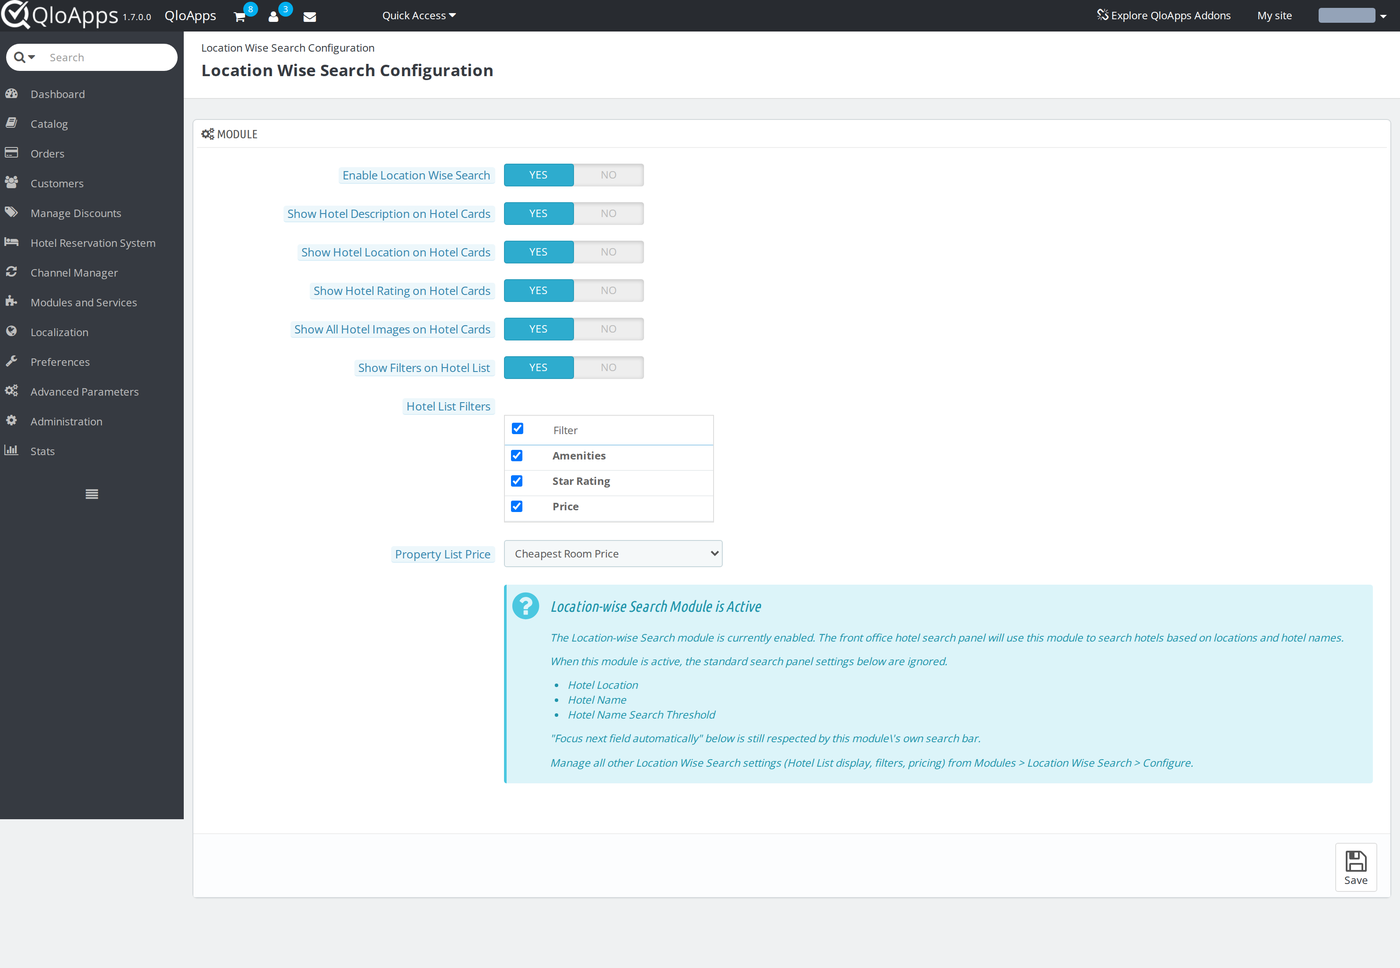Click the Dashboard sidebar icon
Image resolution: width=1400 pixels, height=968 pixels.
(12, 94)
